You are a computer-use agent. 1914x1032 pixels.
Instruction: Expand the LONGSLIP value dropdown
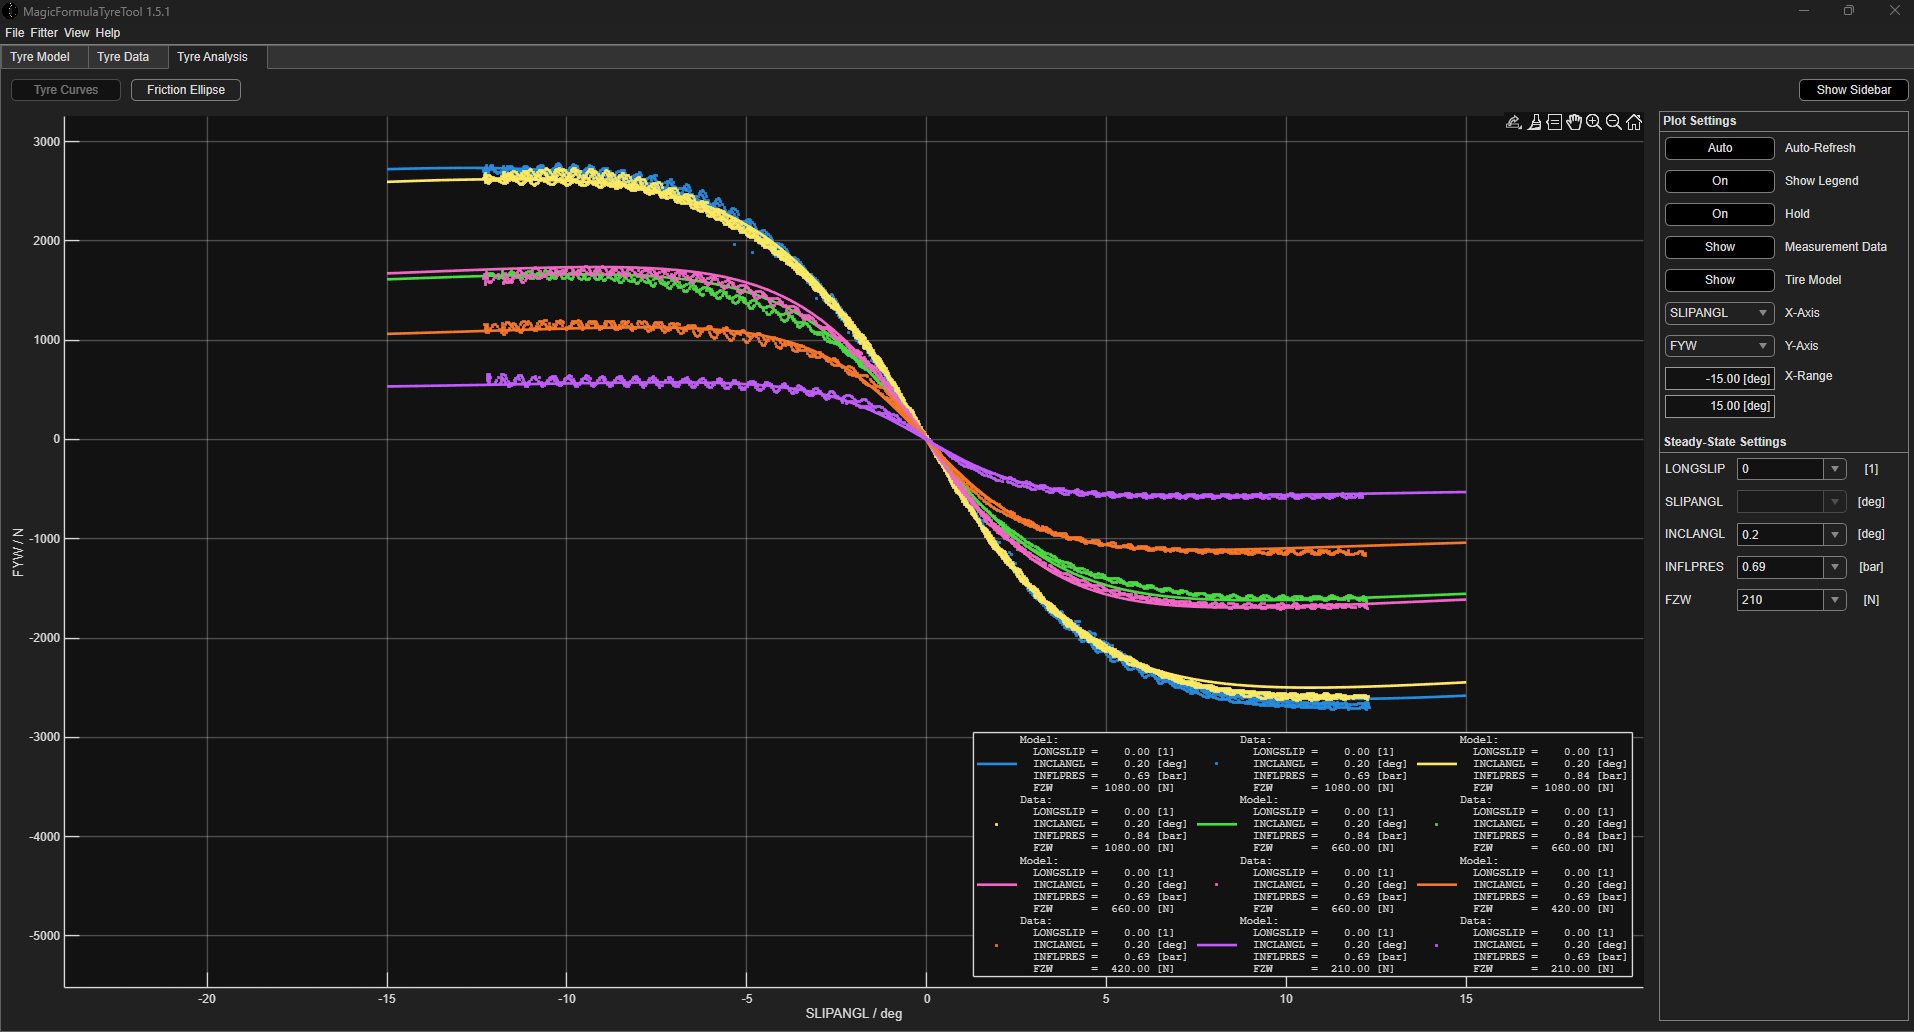coord(1834,469)
